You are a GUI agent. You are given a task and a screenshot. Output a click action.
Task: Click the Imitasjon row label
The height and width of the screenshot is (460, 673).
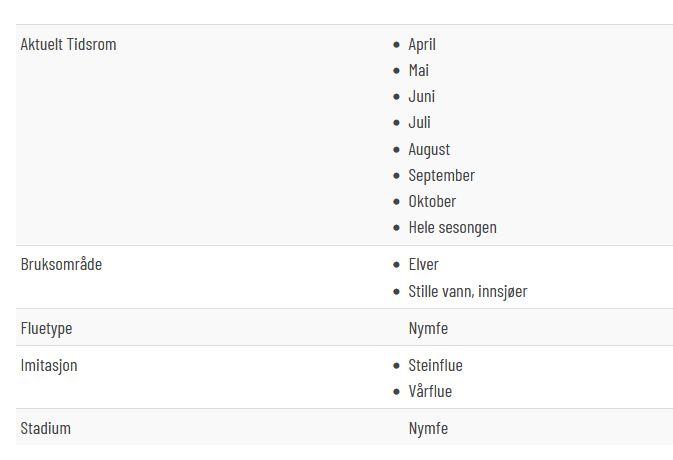click(x=49, y=366)
